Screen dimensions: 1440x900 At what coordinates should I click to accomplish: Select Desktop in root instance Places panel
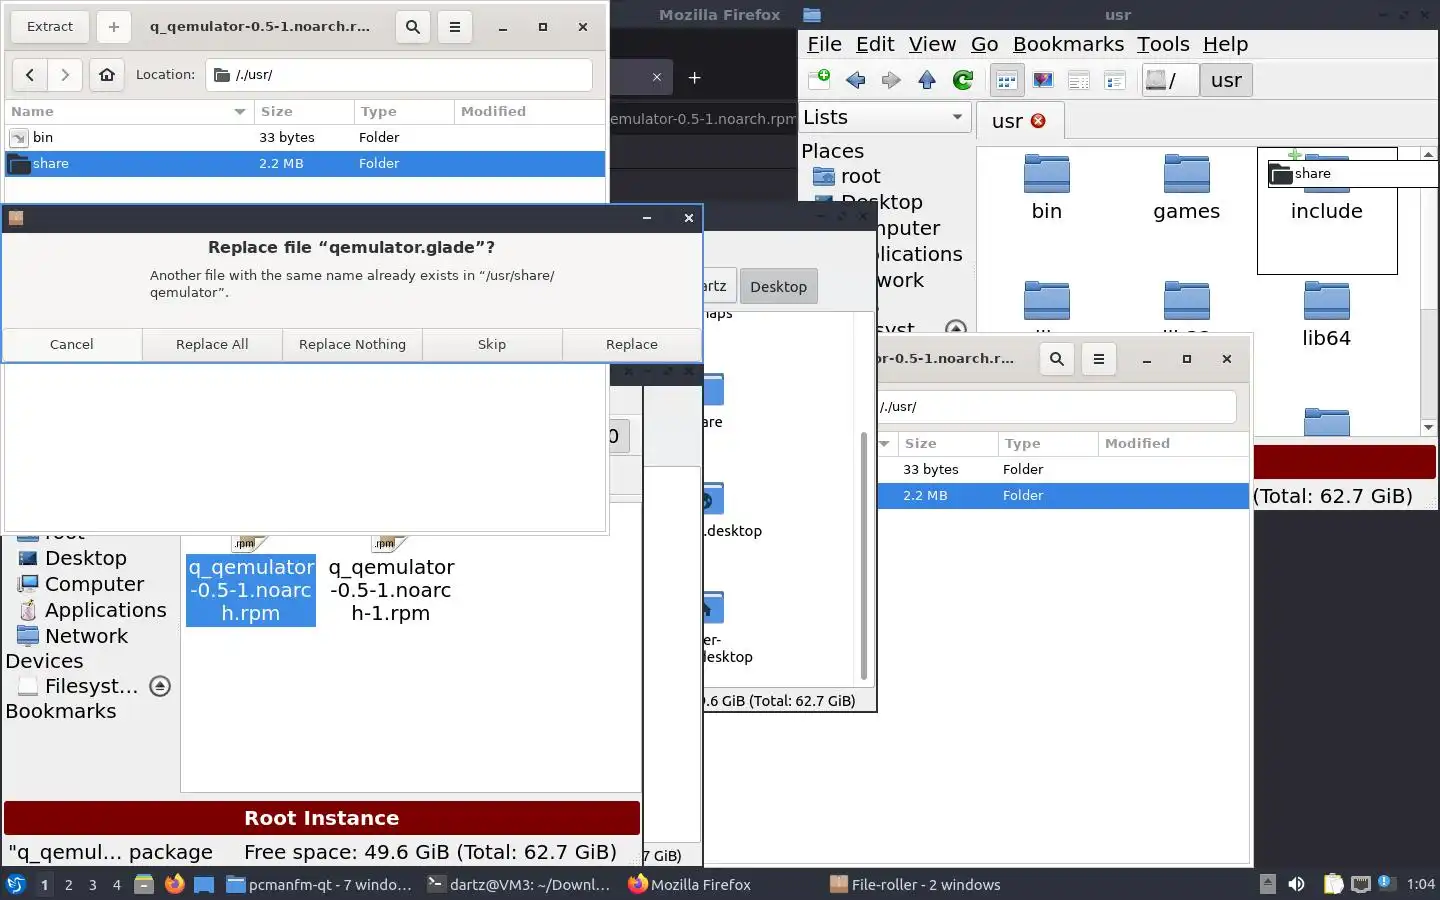(85, 558)
